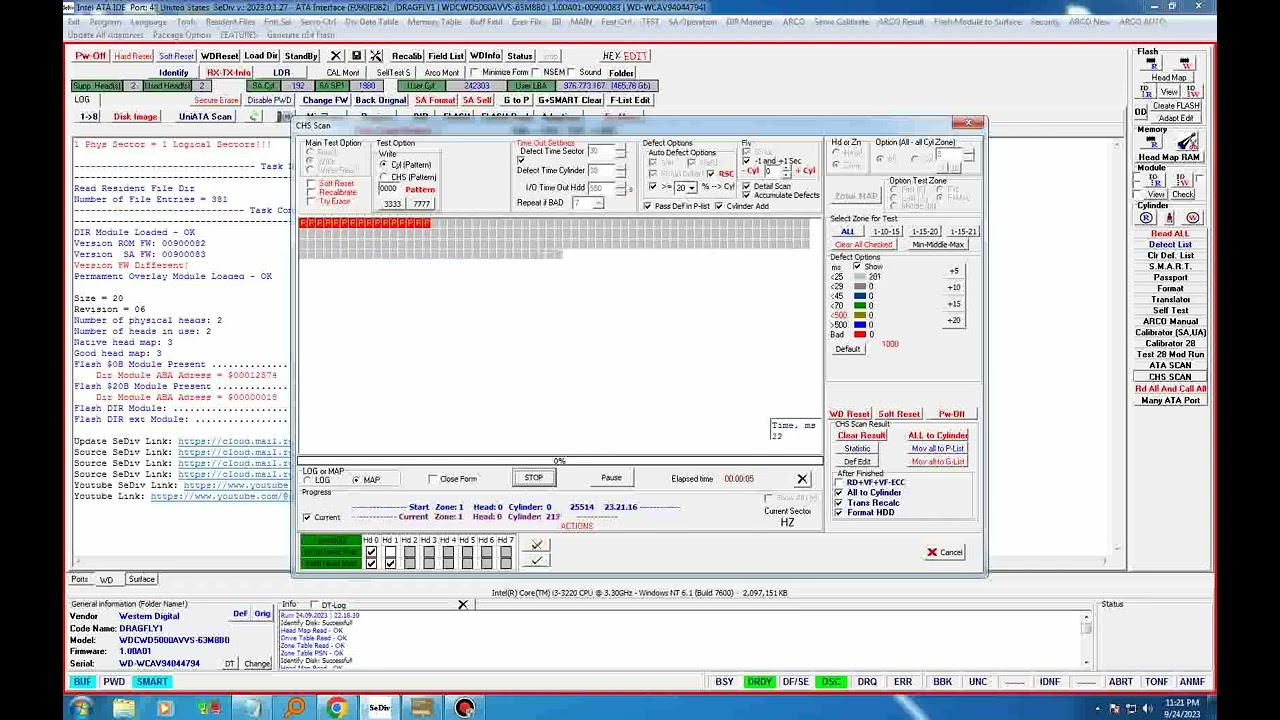Viewport: 1280px width, 720px height.
Task: Select S.M.A.R.T. in right side list
Action: pos(1169,267)
